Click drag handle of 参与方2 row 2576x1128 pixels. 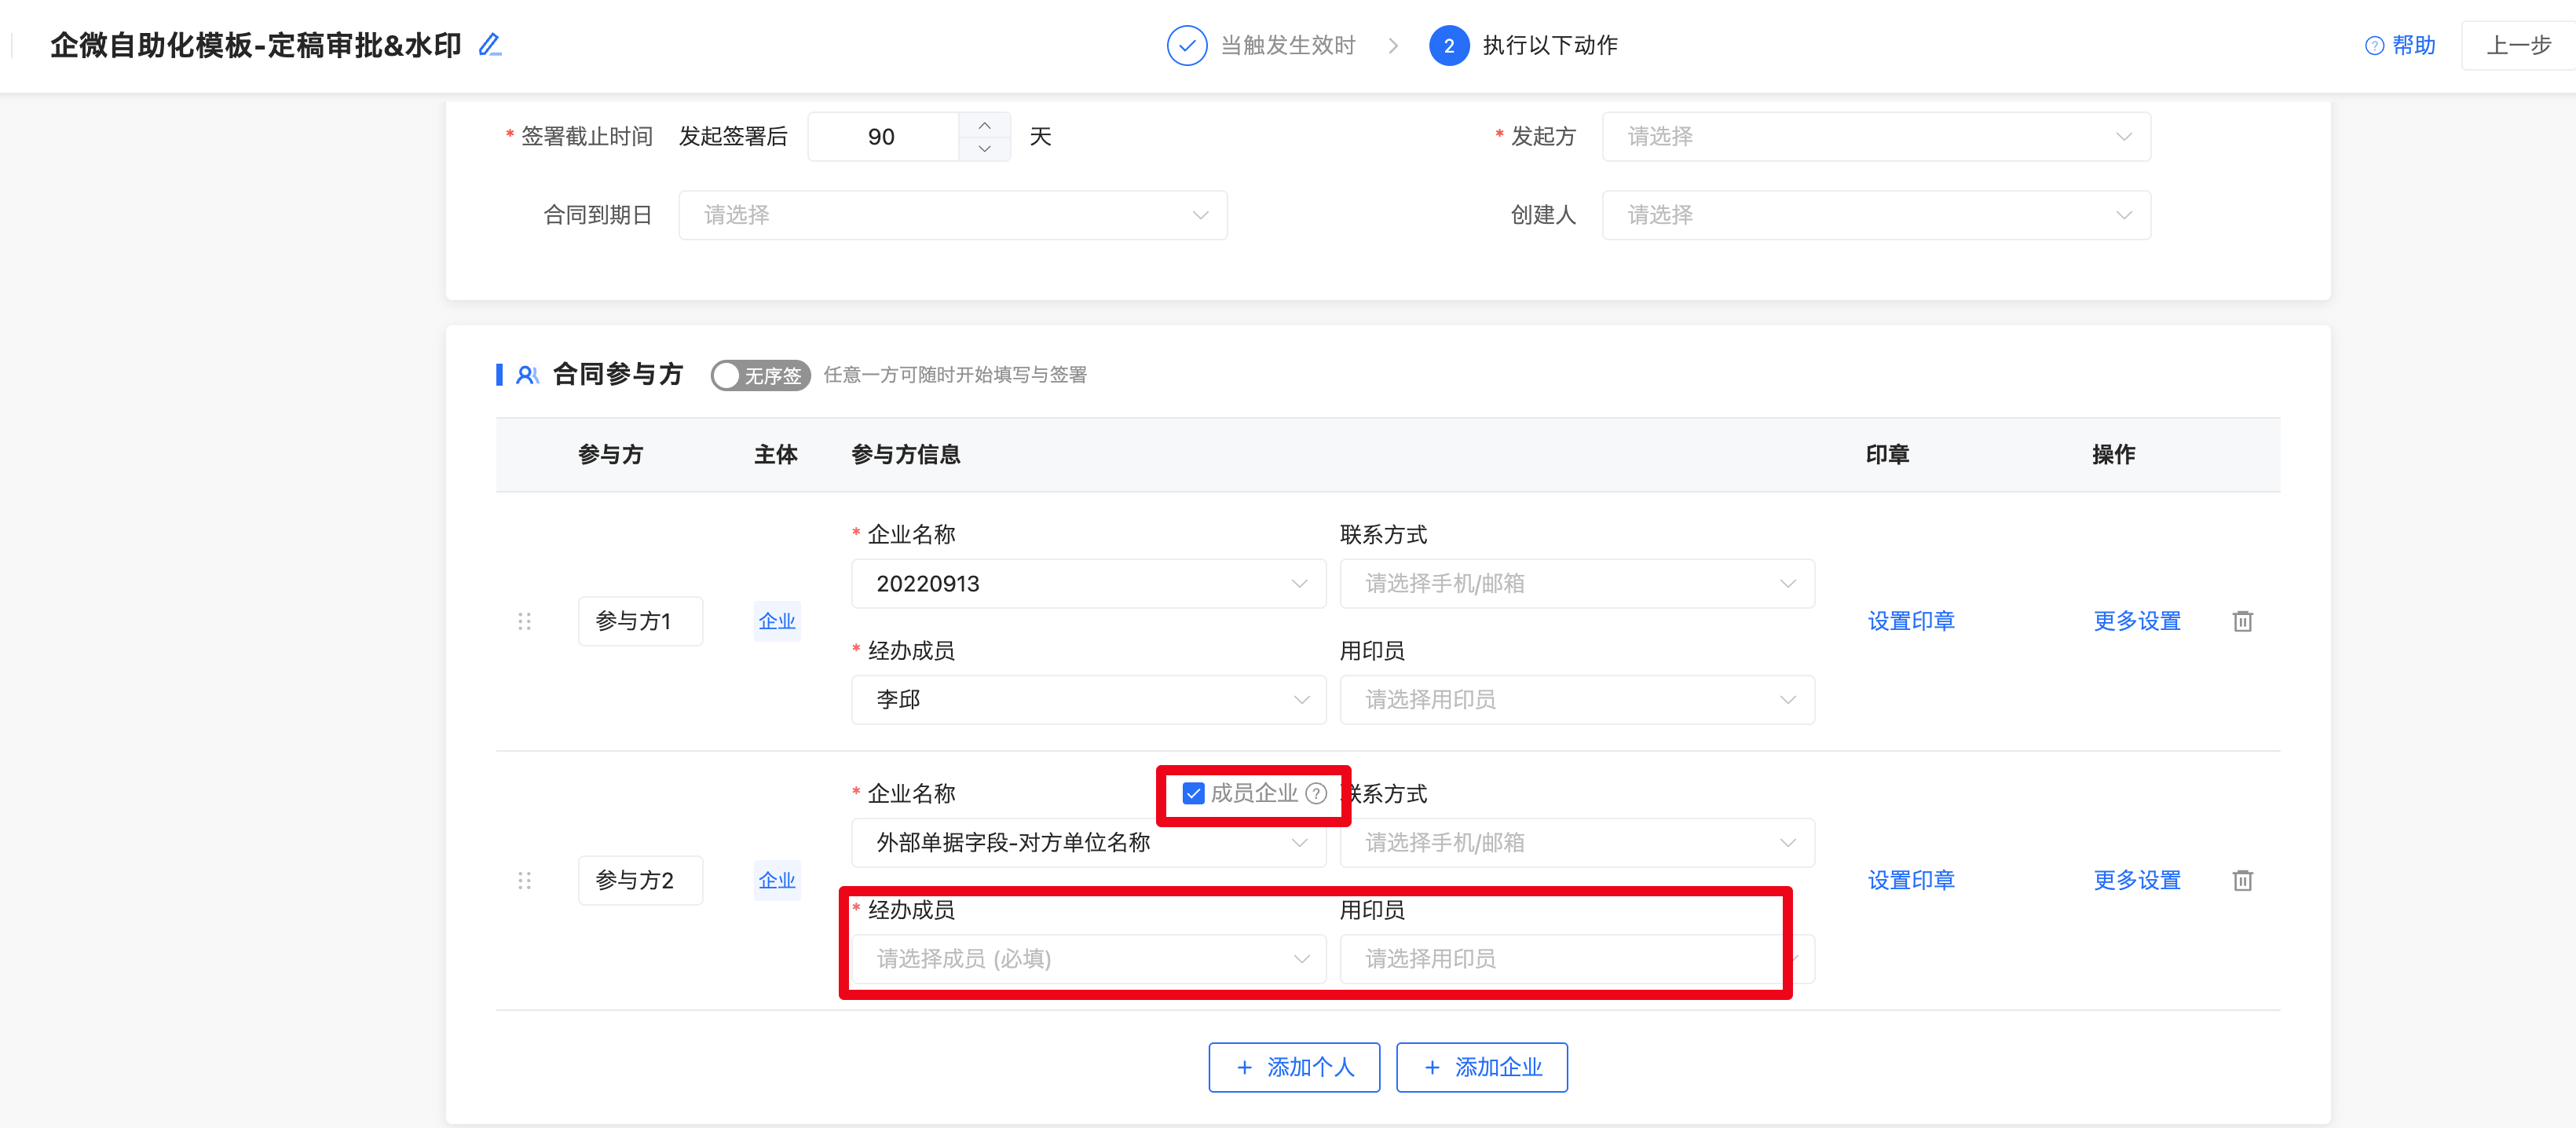pyautogui.click(x=524, y=880)
